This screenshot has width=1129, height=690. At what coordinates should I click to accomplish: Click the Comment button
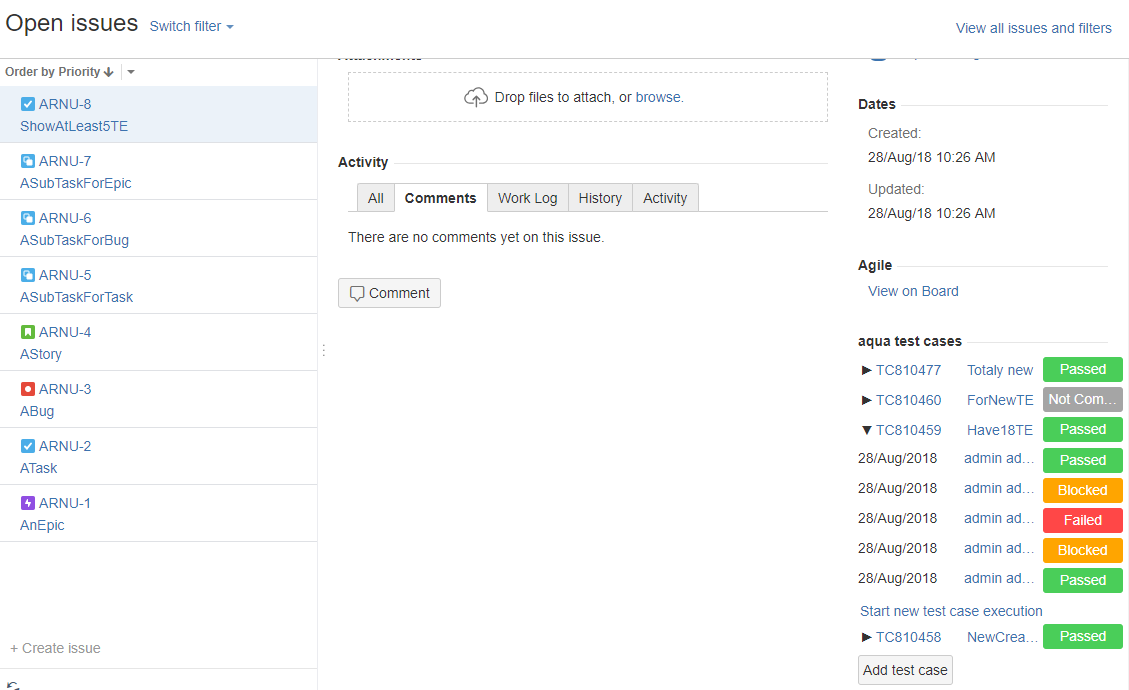(389, 293)
